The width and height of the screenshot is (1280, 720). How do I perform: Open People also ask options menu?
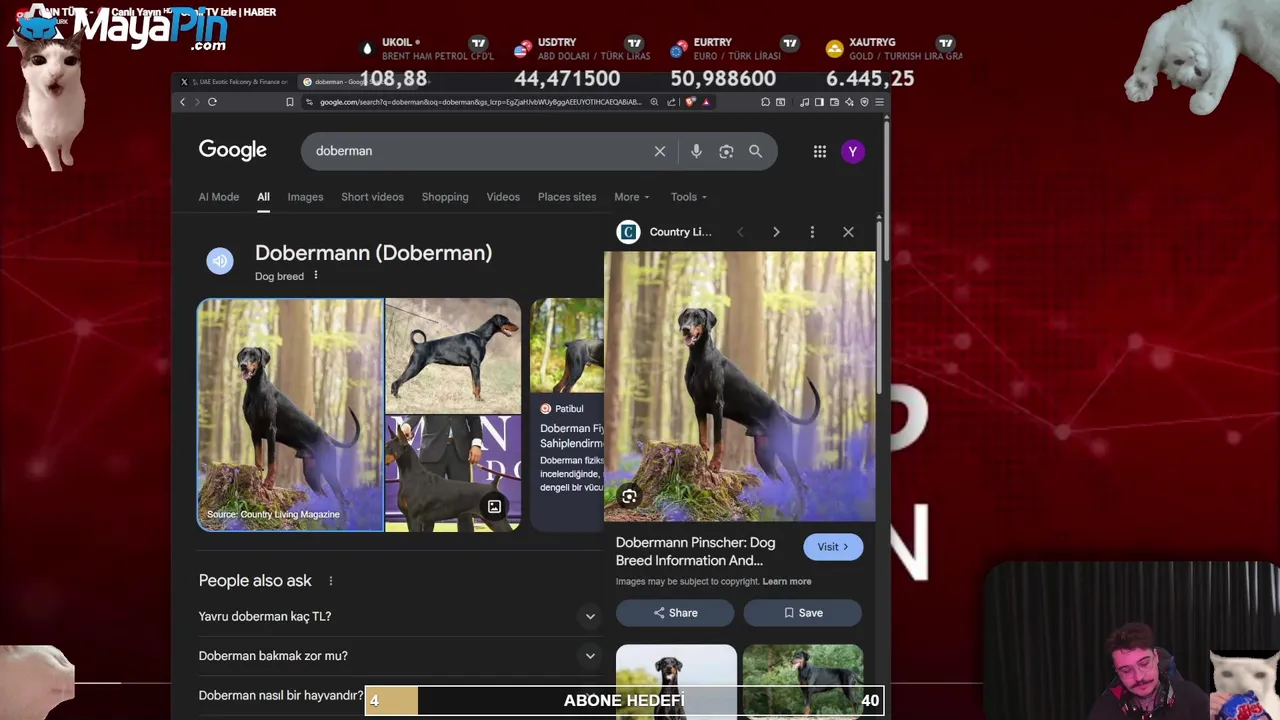(x=330, y=581)
